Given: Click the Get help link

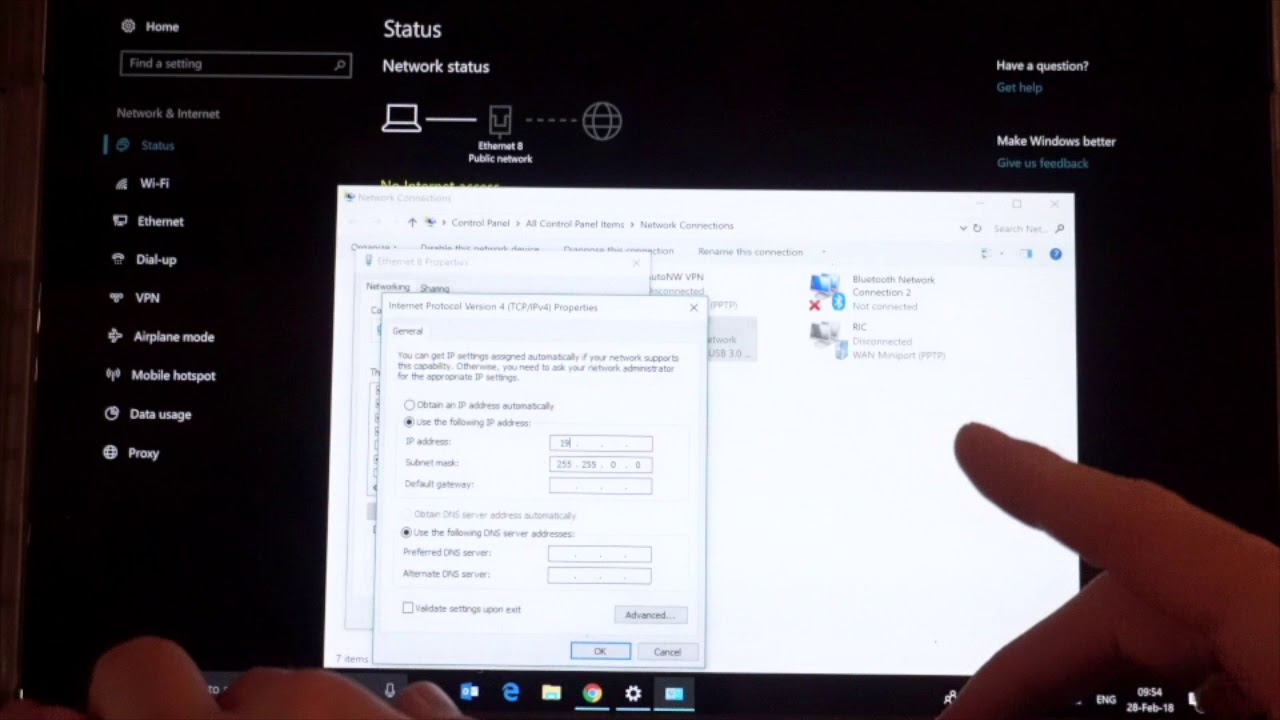Looking at the screenshot, I should pos(1019,88).
